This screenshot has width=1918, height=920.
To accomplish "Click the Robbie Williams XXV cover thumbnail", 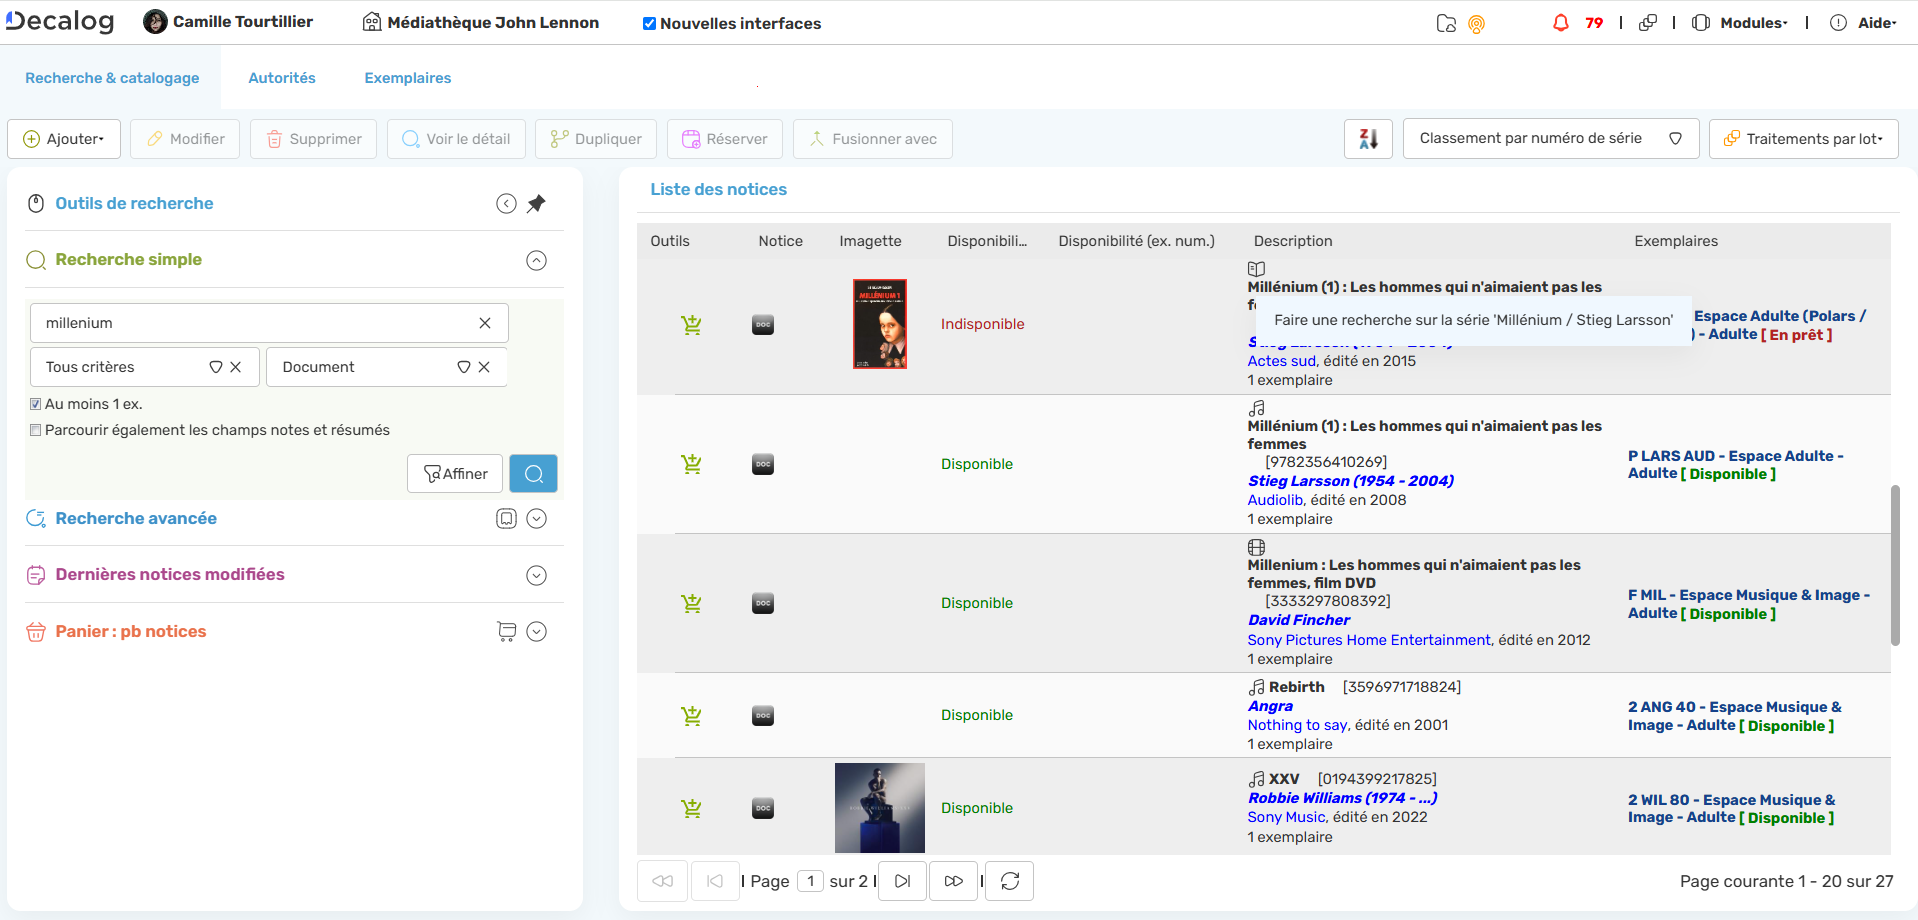I will click(x=879, y=808).
